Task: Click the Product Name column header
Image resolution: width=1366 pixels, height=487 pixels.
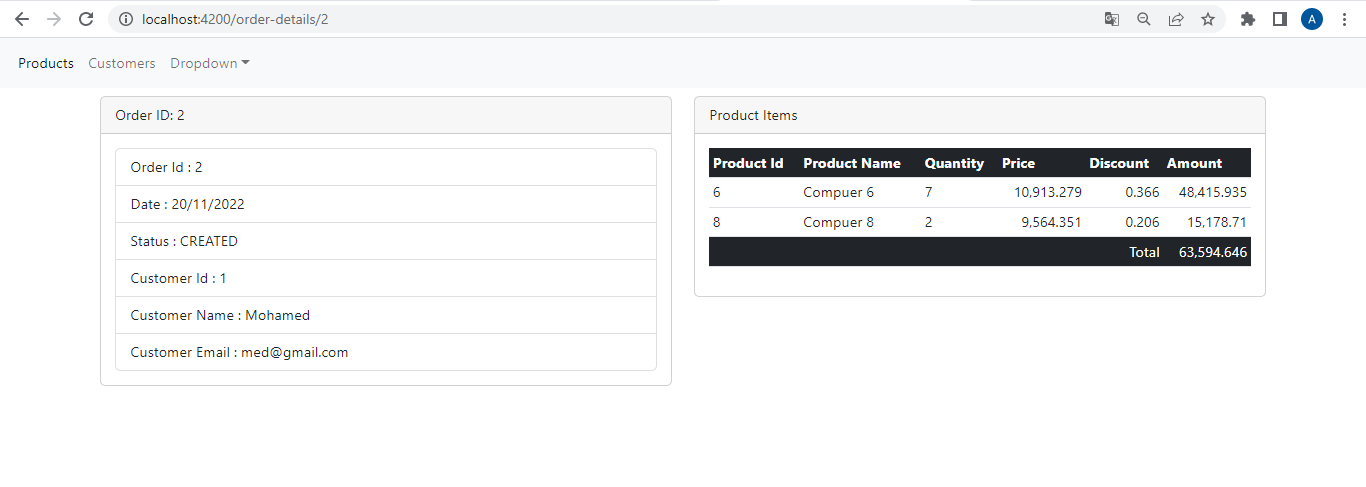Action: click(x=852, y=163)
